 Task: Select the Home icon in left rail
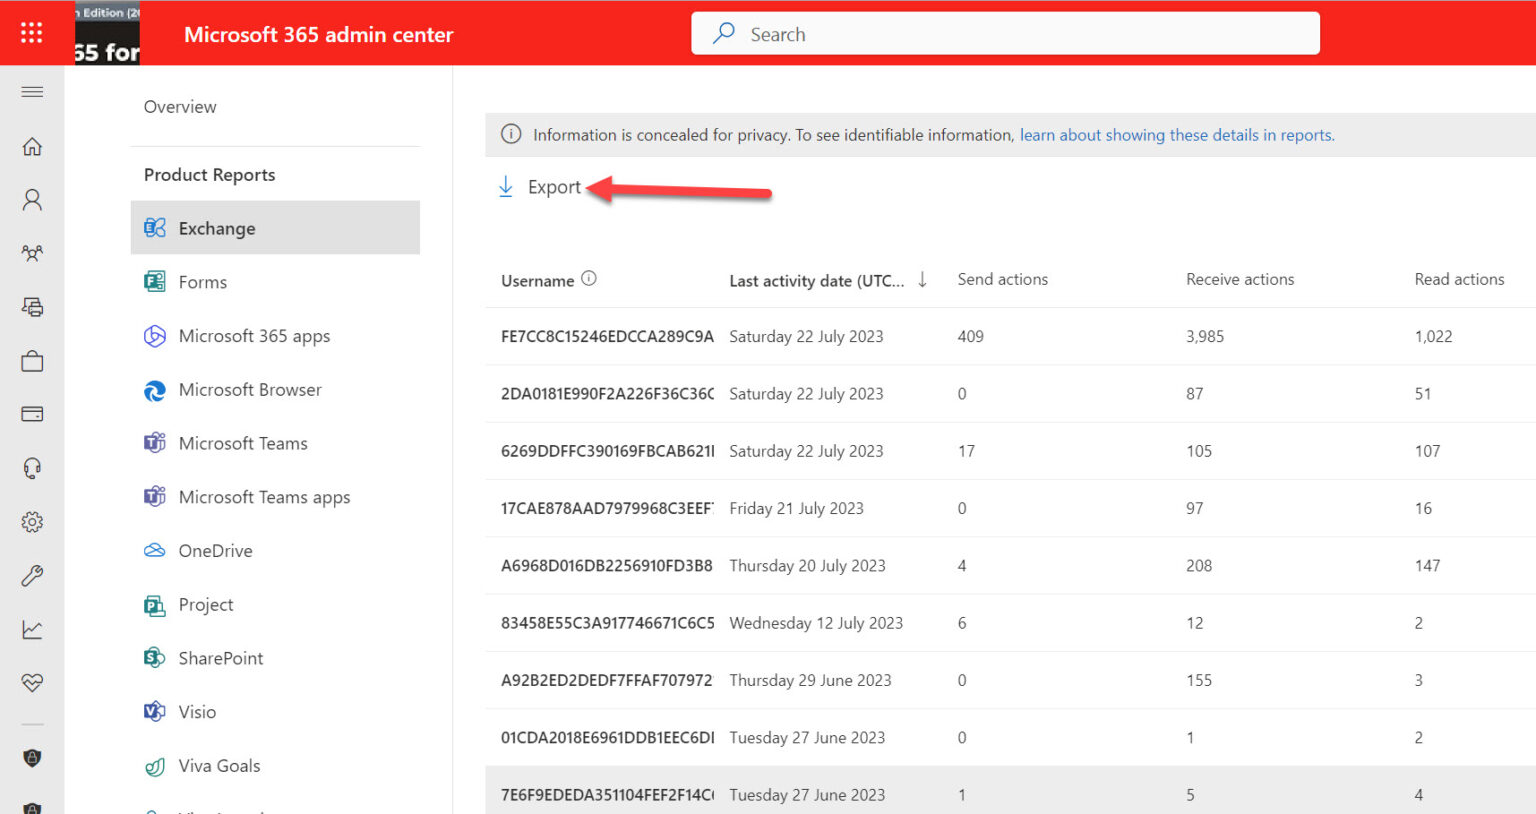coord(31,146)
